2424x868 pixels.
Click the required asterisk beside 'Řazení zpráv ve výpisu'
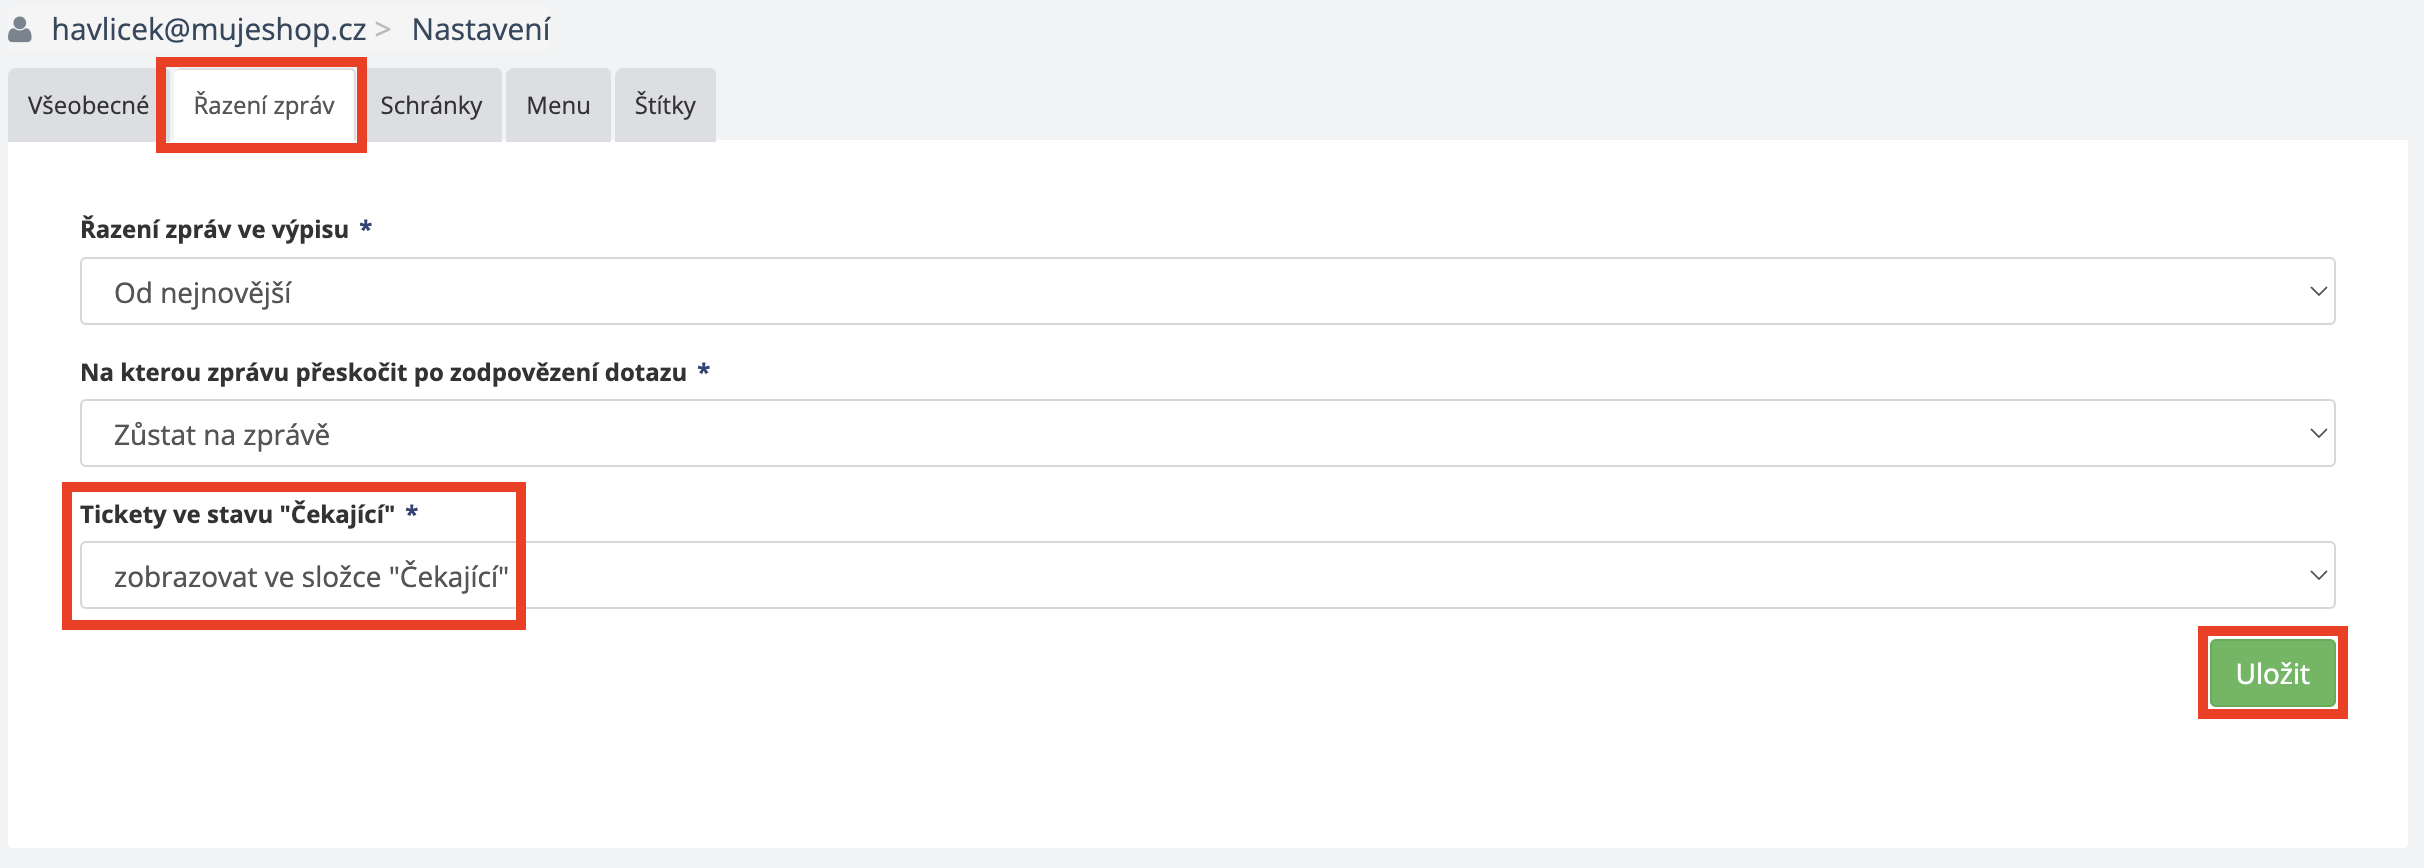[366, 228]
